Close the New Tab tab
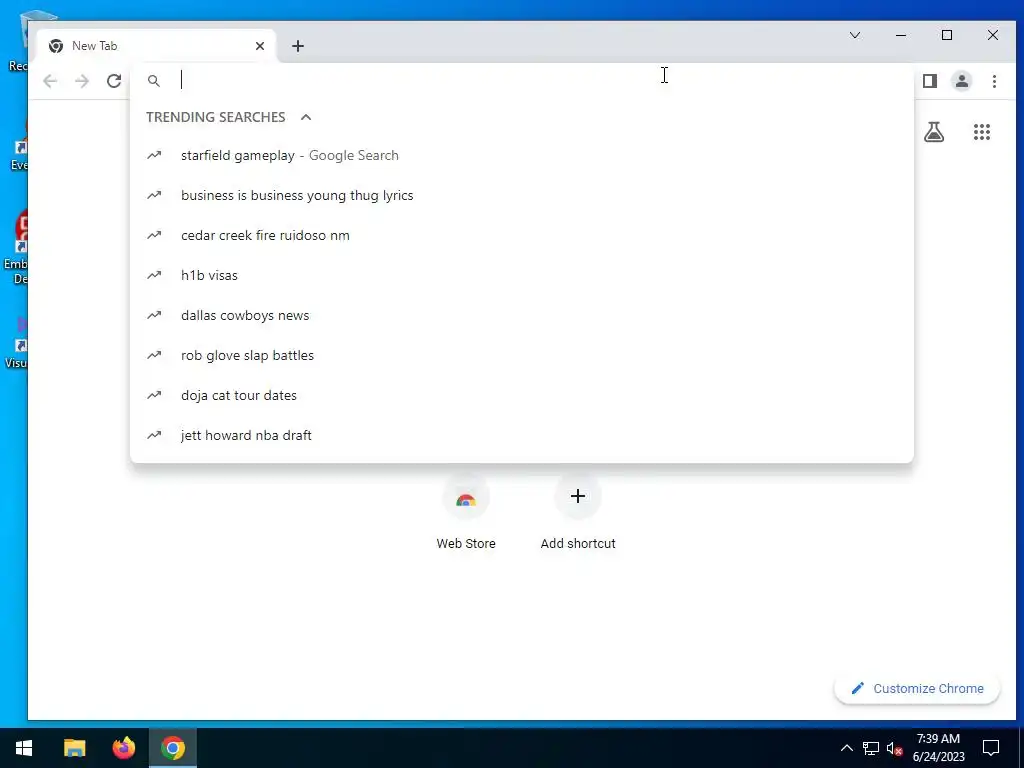Image resolution: width=1024 pixels, height=768 pixels. [x=260, y=46]
